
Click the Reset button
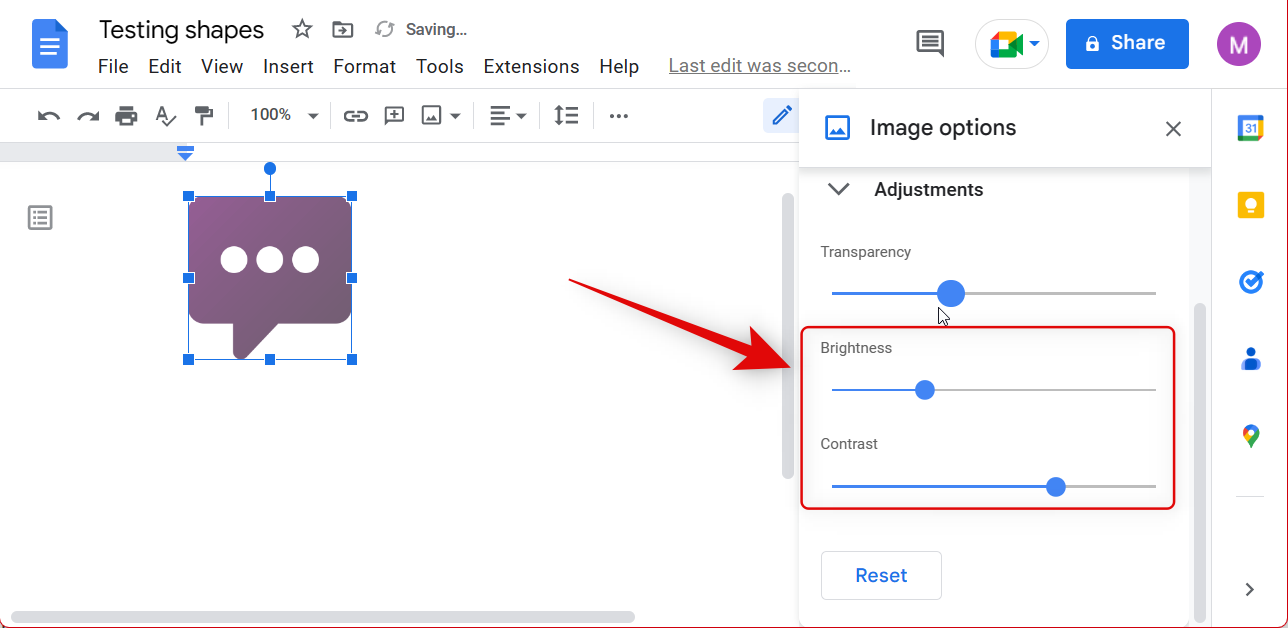pos(881,575)
